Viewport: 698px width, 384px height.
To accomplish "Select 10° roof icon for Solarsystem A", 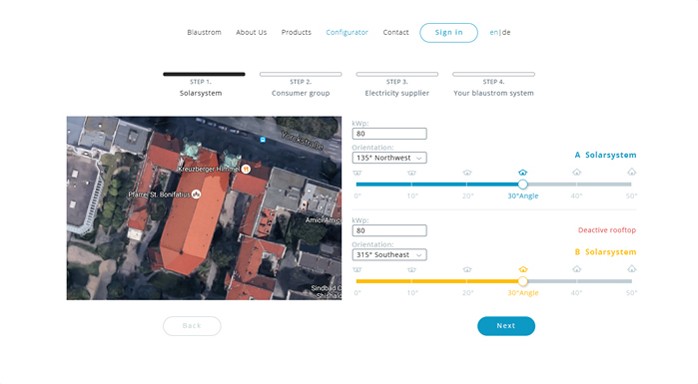I will (412, 173).
